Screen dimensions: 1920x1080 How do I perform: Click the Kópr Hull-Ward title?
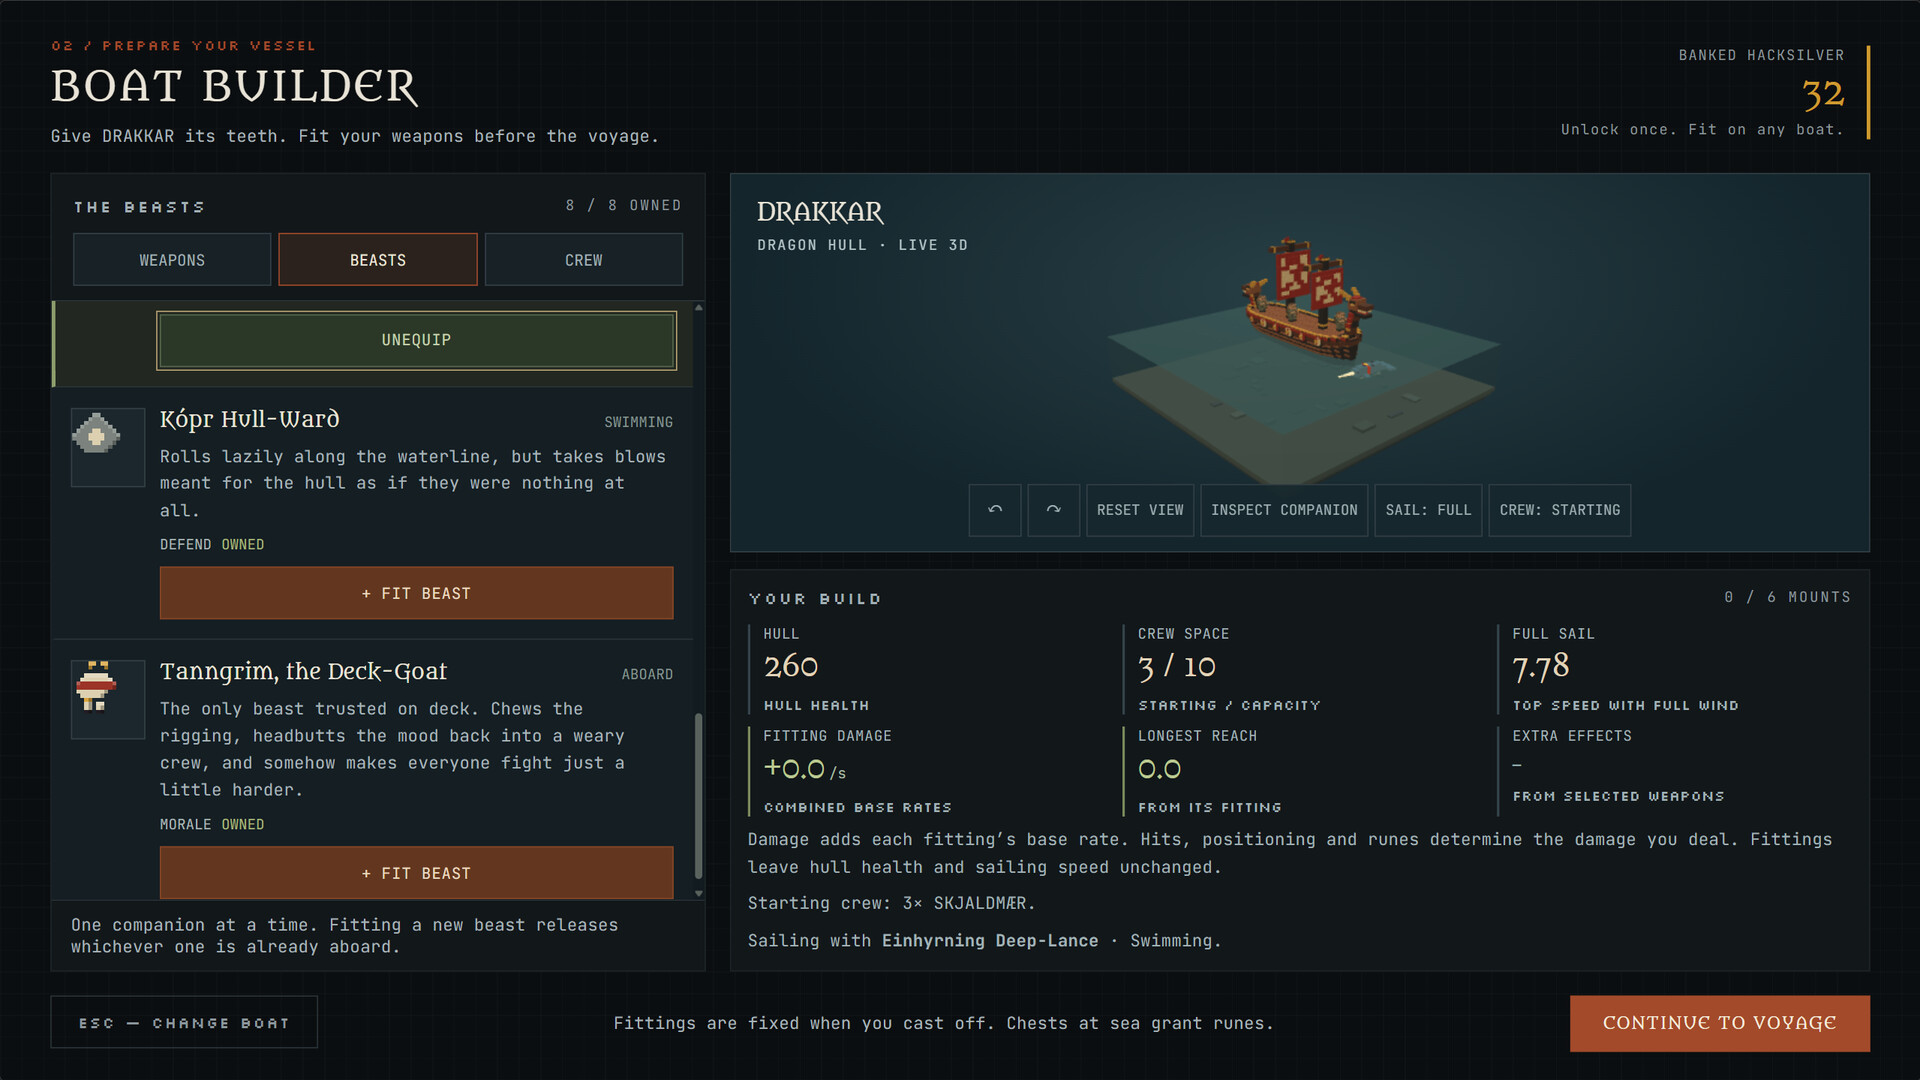(x=250, y=419)
